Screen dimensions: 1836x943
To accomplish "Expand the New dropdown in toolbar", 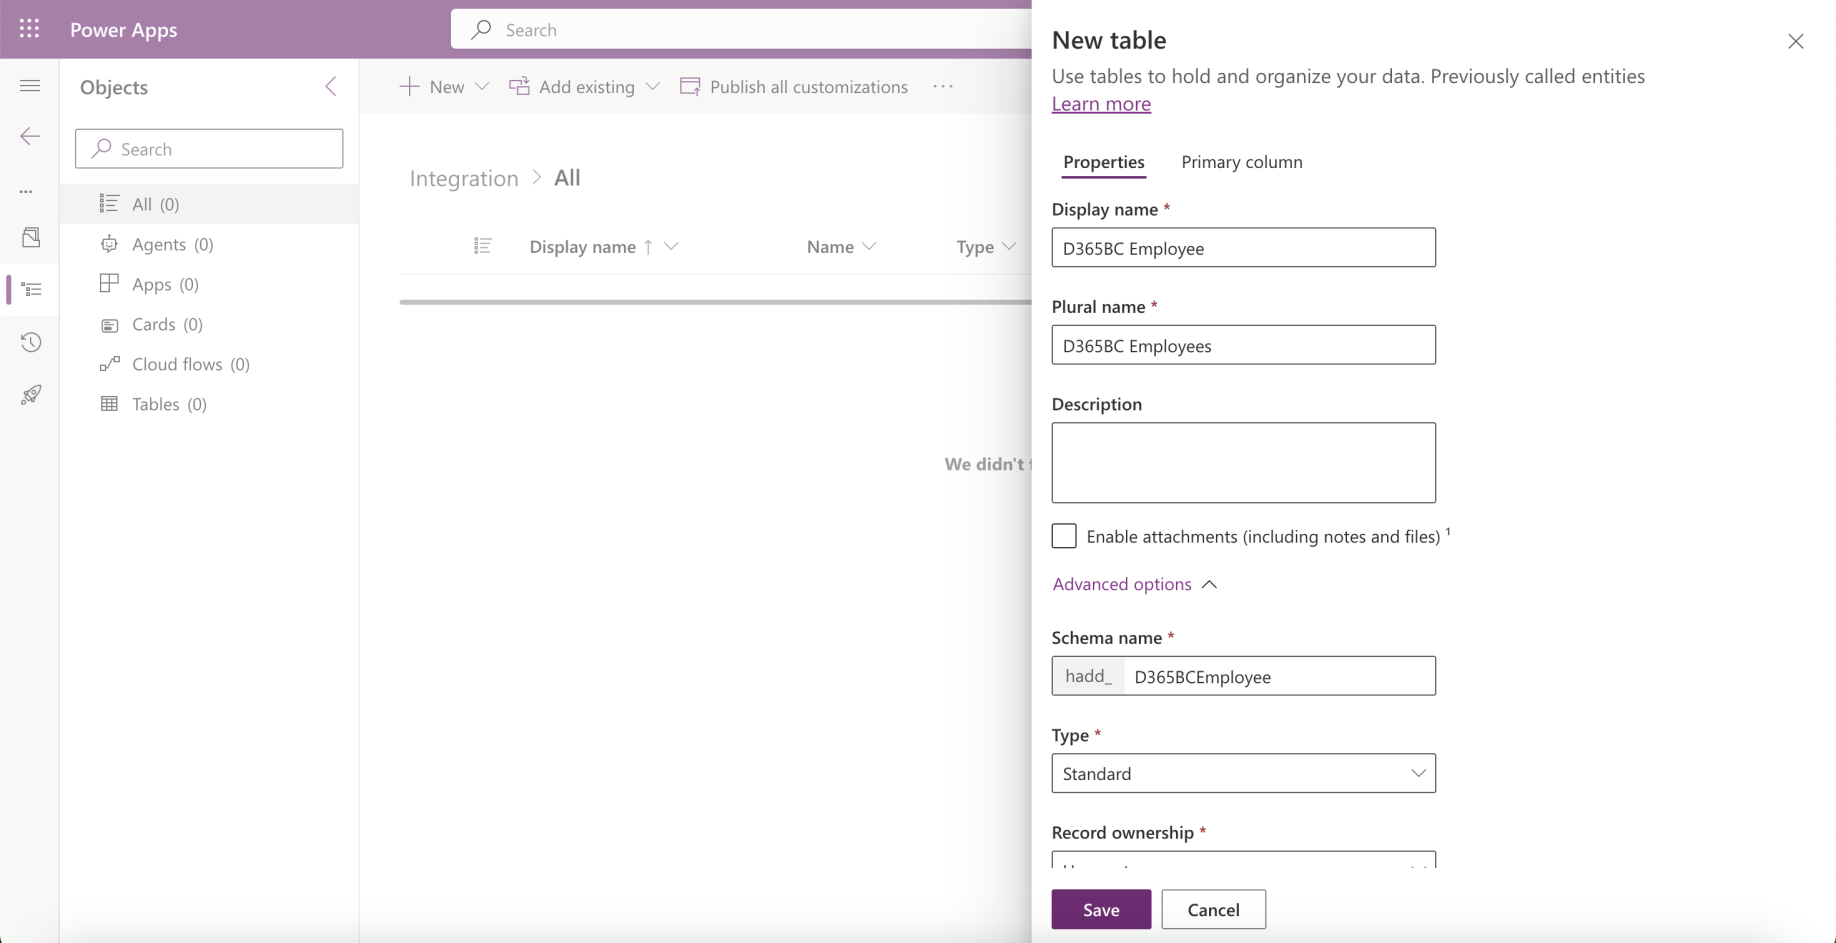I will point(482,87).
